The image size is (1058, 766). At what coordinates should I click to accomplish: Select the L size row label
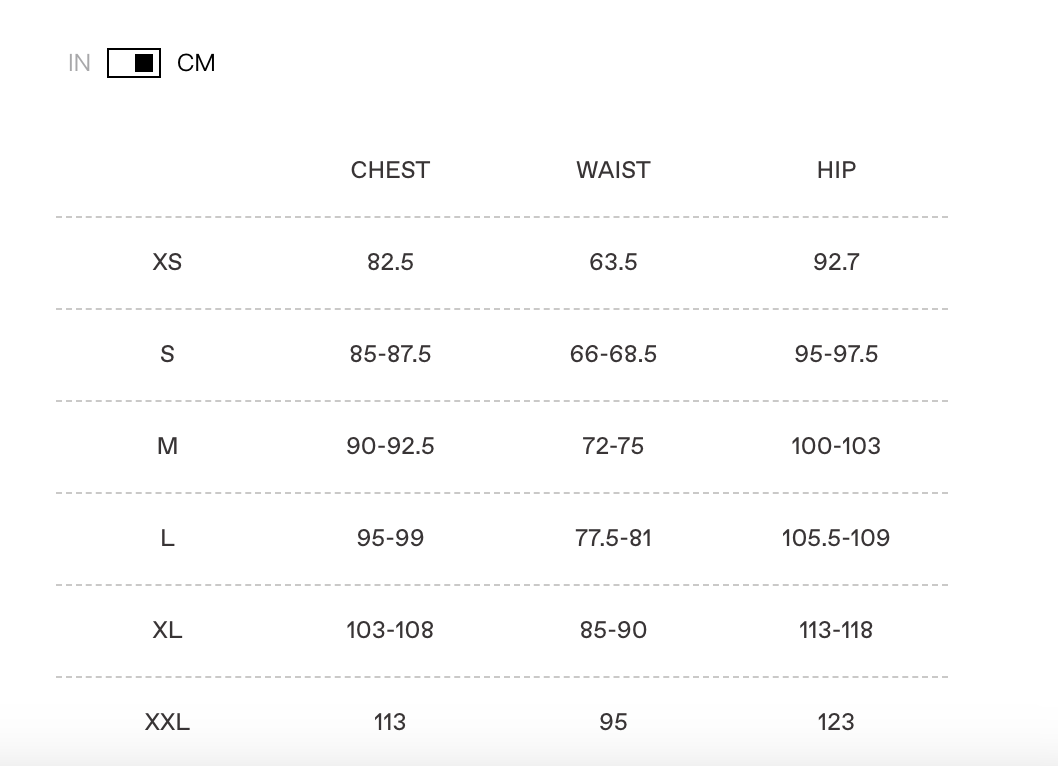pyautogui.click(x=167, y=538)
